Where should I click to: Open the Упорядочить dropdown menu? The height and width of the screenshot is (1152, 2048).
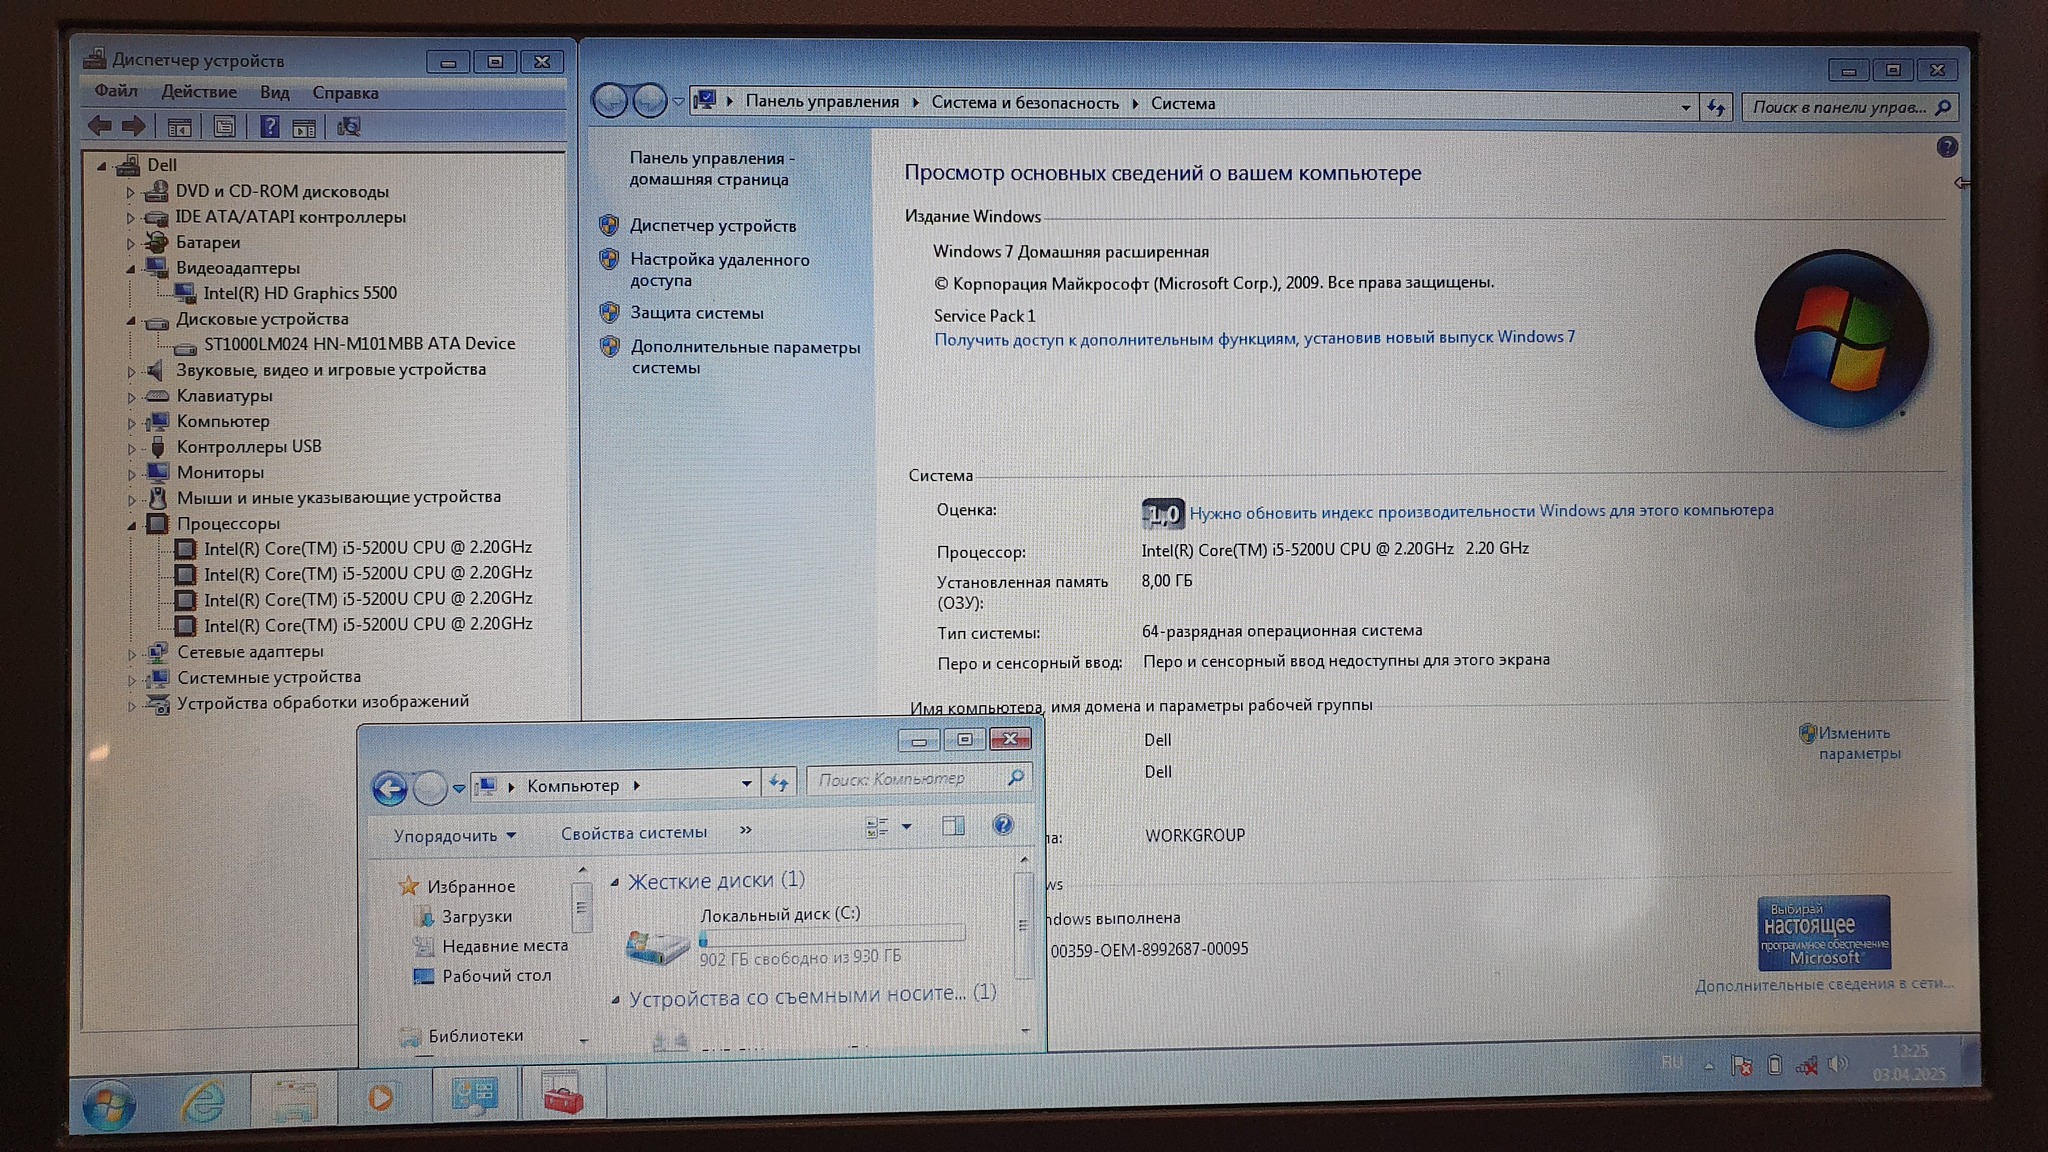(x=454, y=836)
